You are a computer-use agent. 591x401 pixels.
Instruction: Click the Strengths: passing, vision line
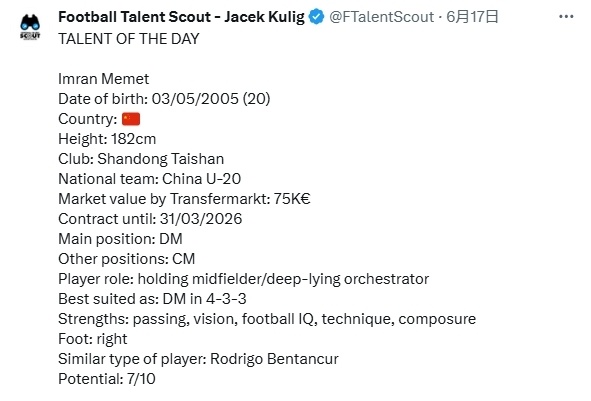click(x=267, y=319)
